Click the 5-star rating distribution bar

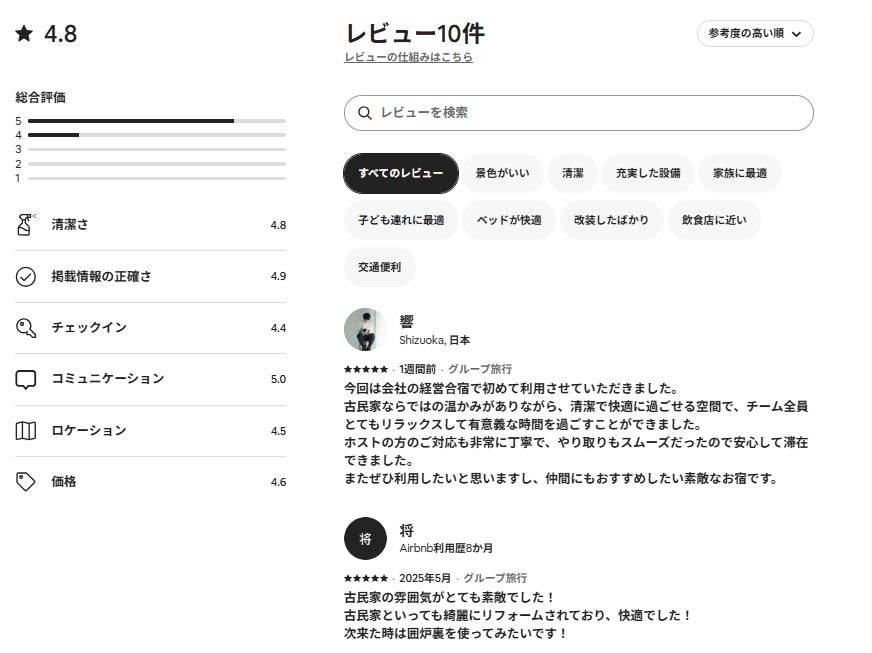coord(157,121)
